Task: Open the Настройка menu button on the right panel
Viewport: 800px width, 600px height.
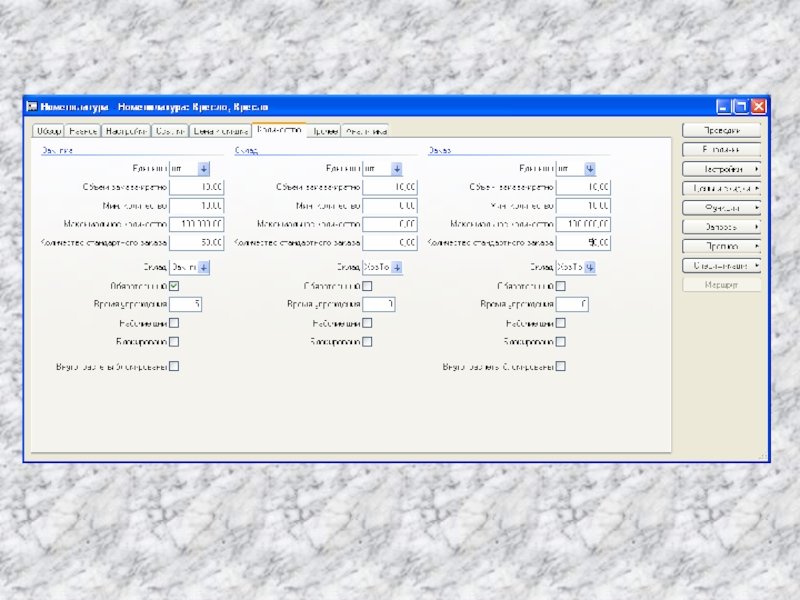Action: tap(721, 169)
